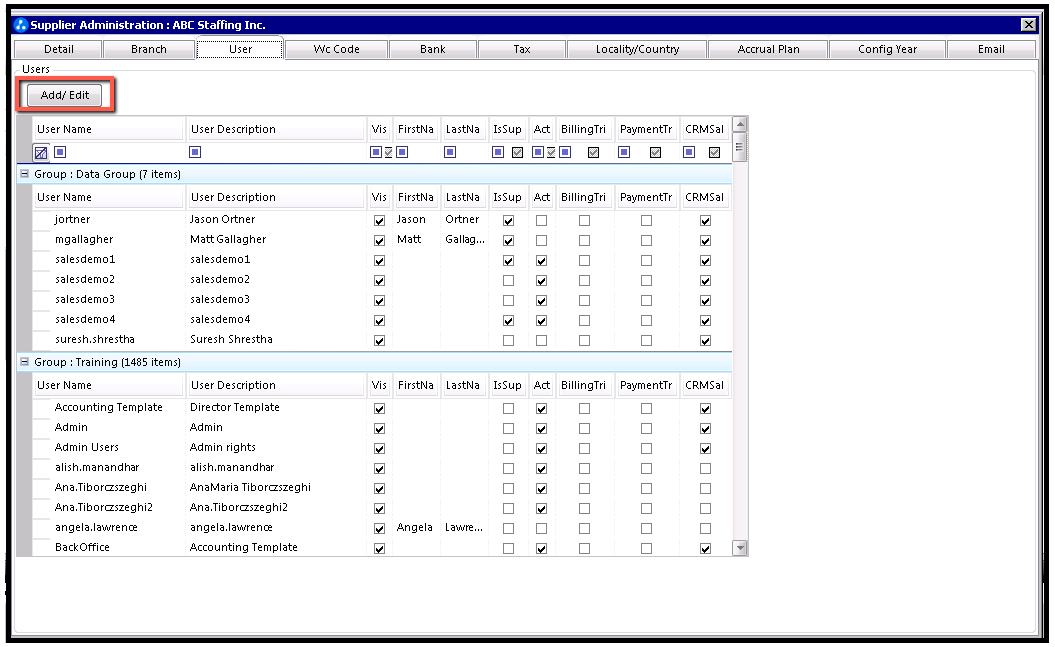Open the Tax tab

coord(522,49)
